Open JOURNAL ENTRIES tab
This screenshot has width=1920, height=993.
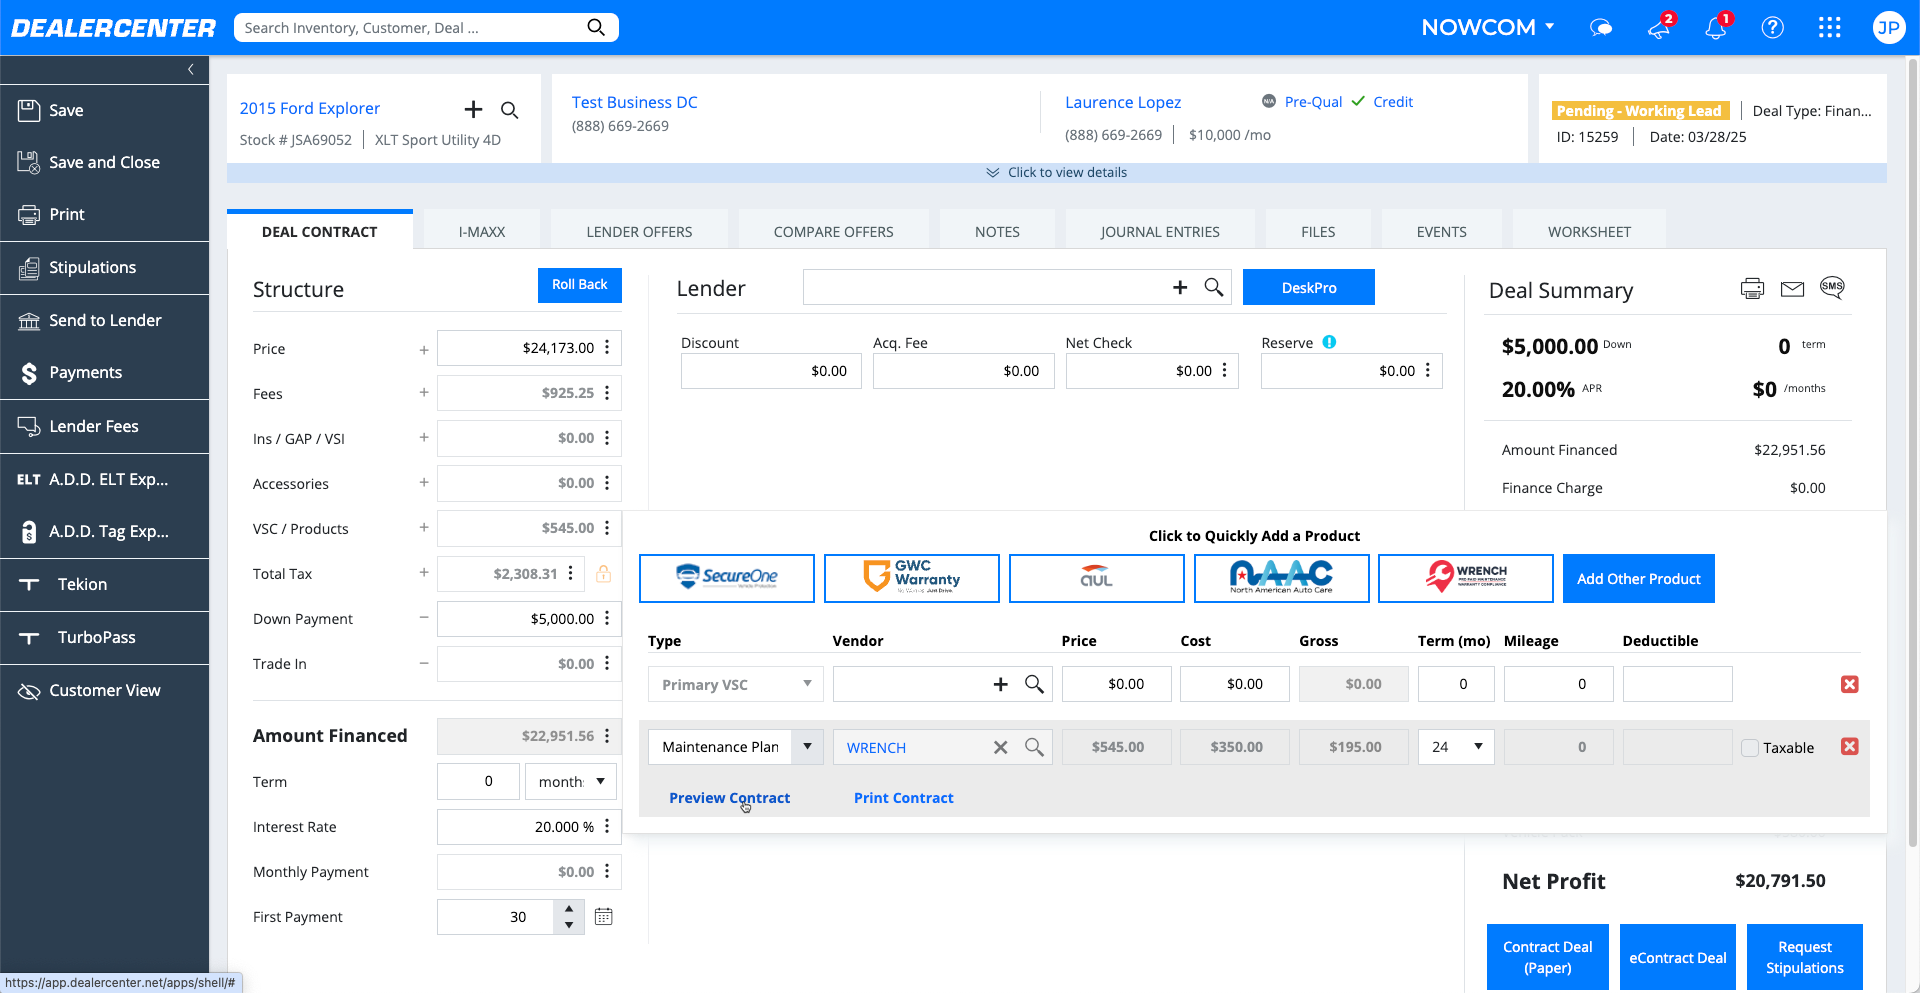tap(1160, 231)
